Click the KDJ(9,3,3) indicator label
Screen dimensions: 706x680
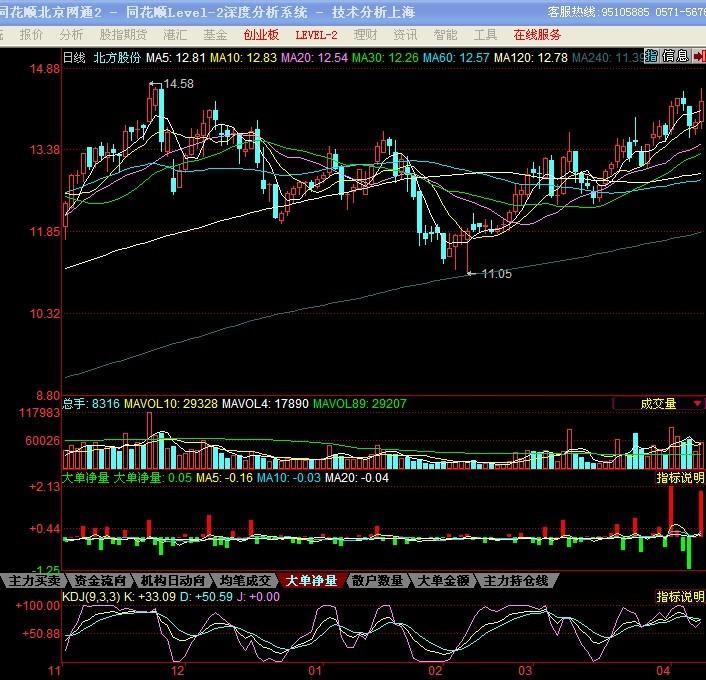tap(91, 597)
